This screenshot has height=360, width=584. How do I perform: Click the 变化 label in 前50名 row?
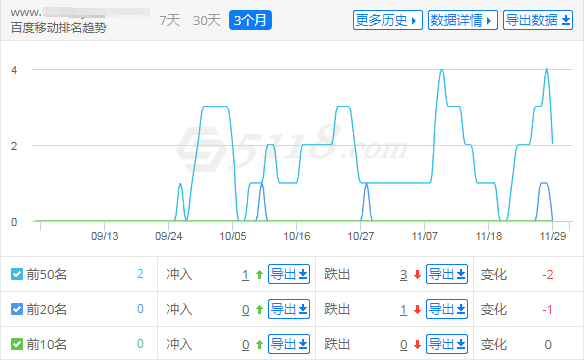click(493, 275)
